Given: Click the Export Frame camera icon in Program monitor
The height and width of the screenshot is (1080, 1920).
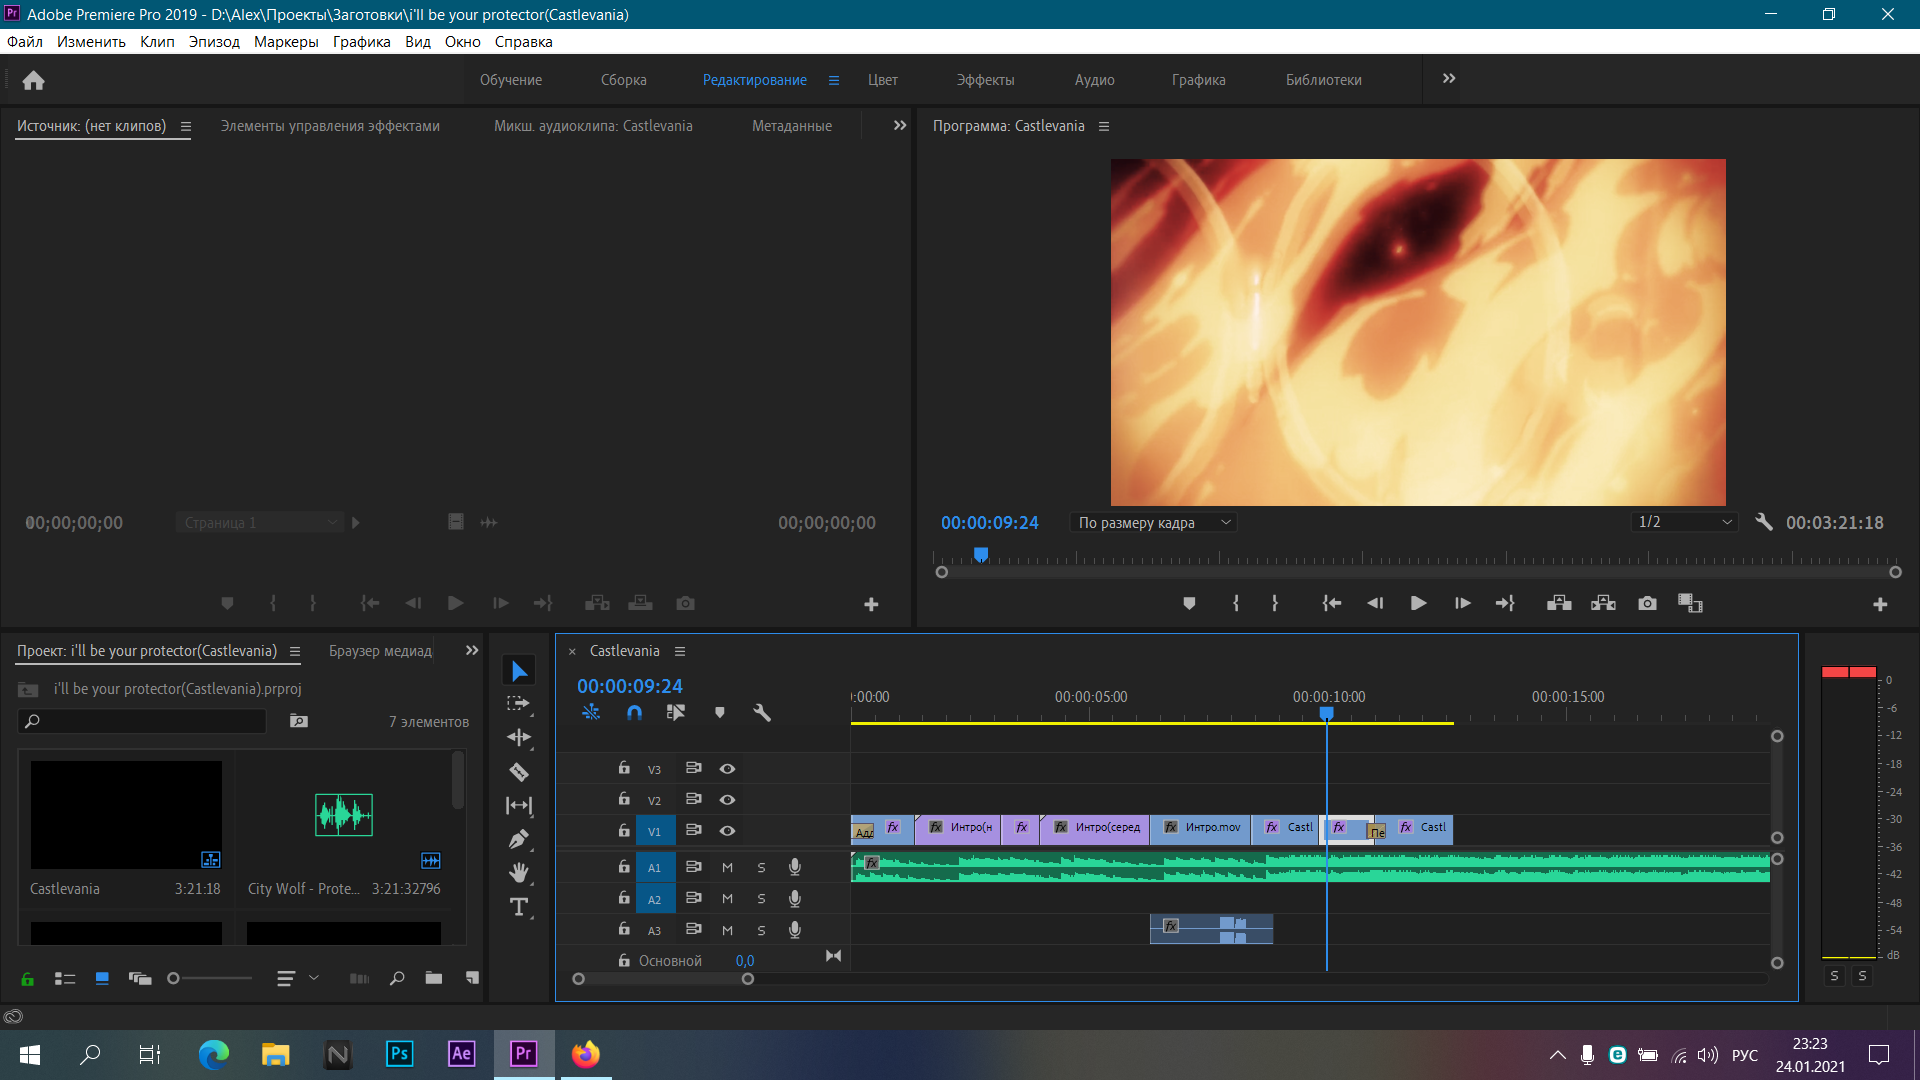Looking at the screenshot, I should 1647,603.
